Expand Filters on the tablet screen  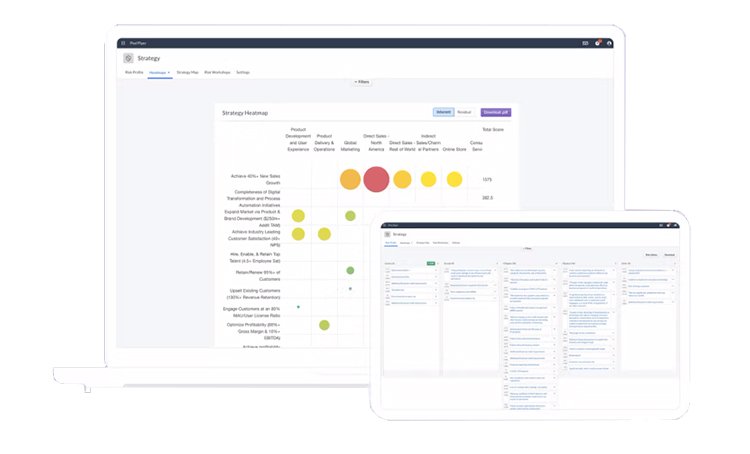click(526, 248)
